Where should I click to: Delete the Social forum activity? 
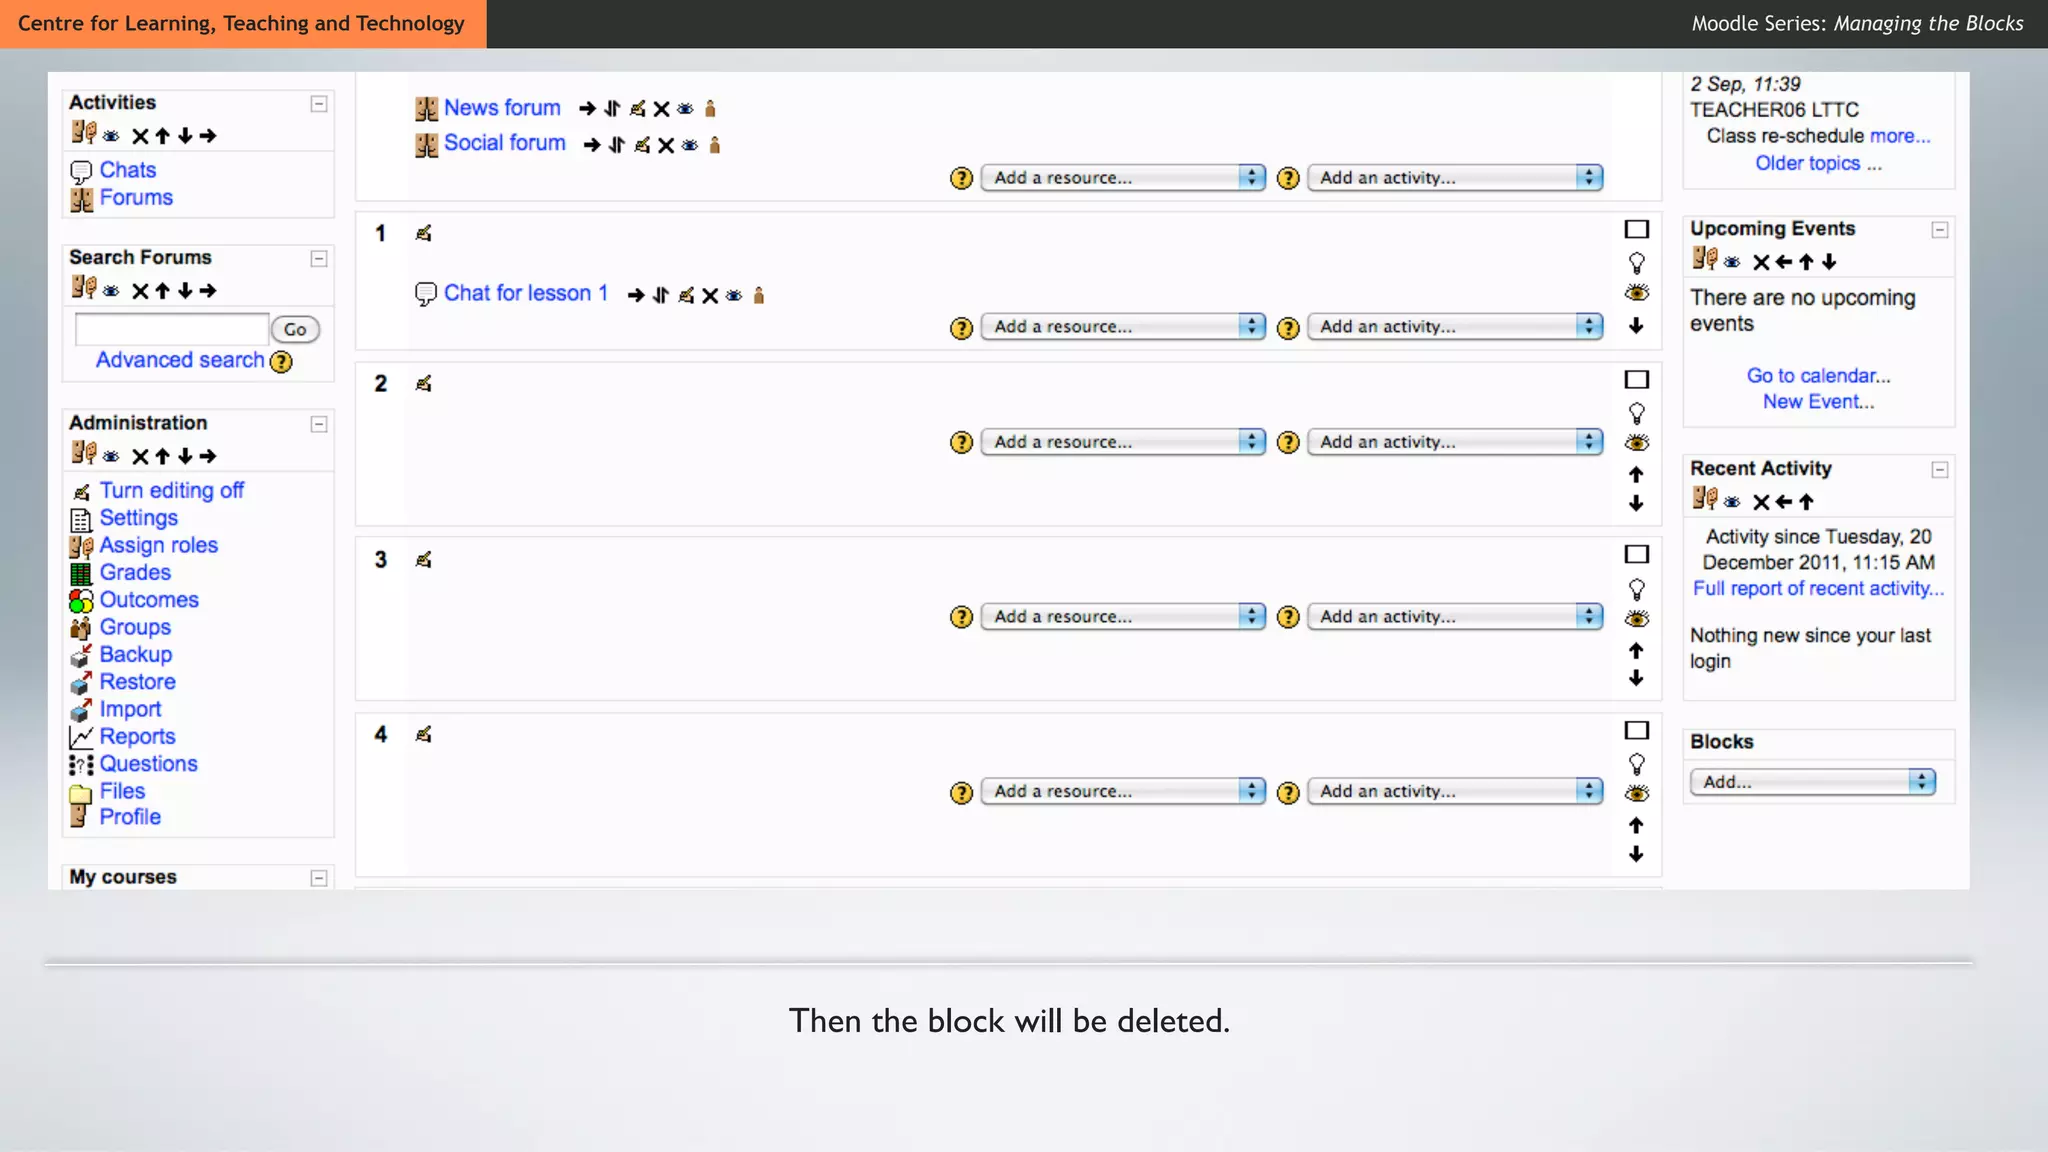[666, 145]
